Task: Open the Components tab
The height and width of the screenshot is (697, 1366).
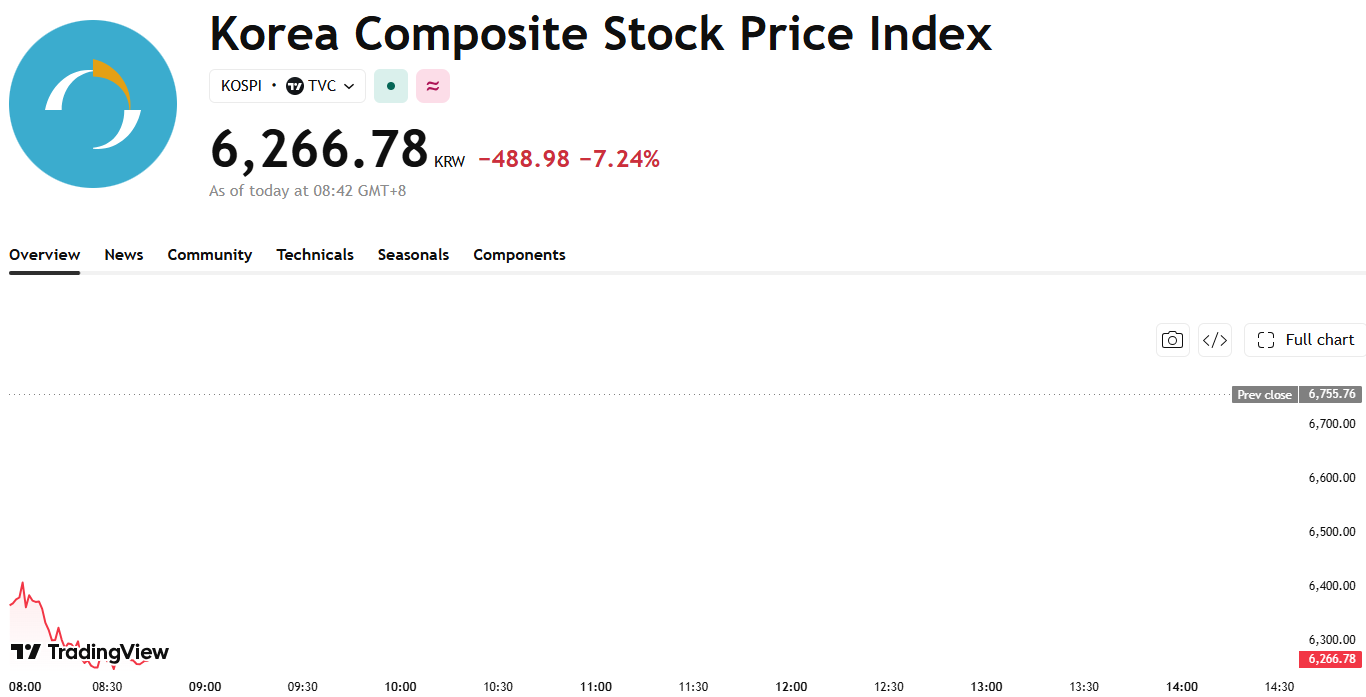Action: pos(519,255)
